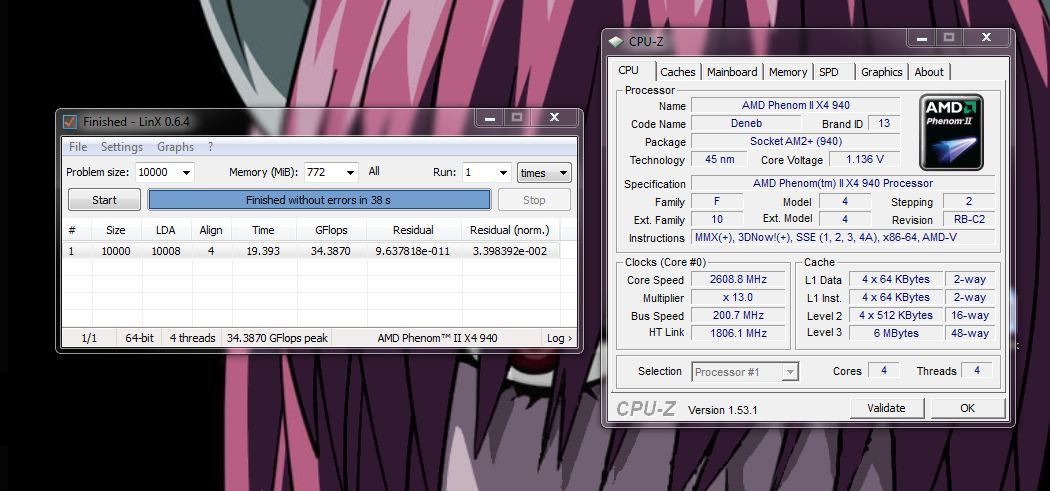This screenshot has width=1050, height=491.
Task: Expand the Memory (MiB) dropdown
Action: 350,173
